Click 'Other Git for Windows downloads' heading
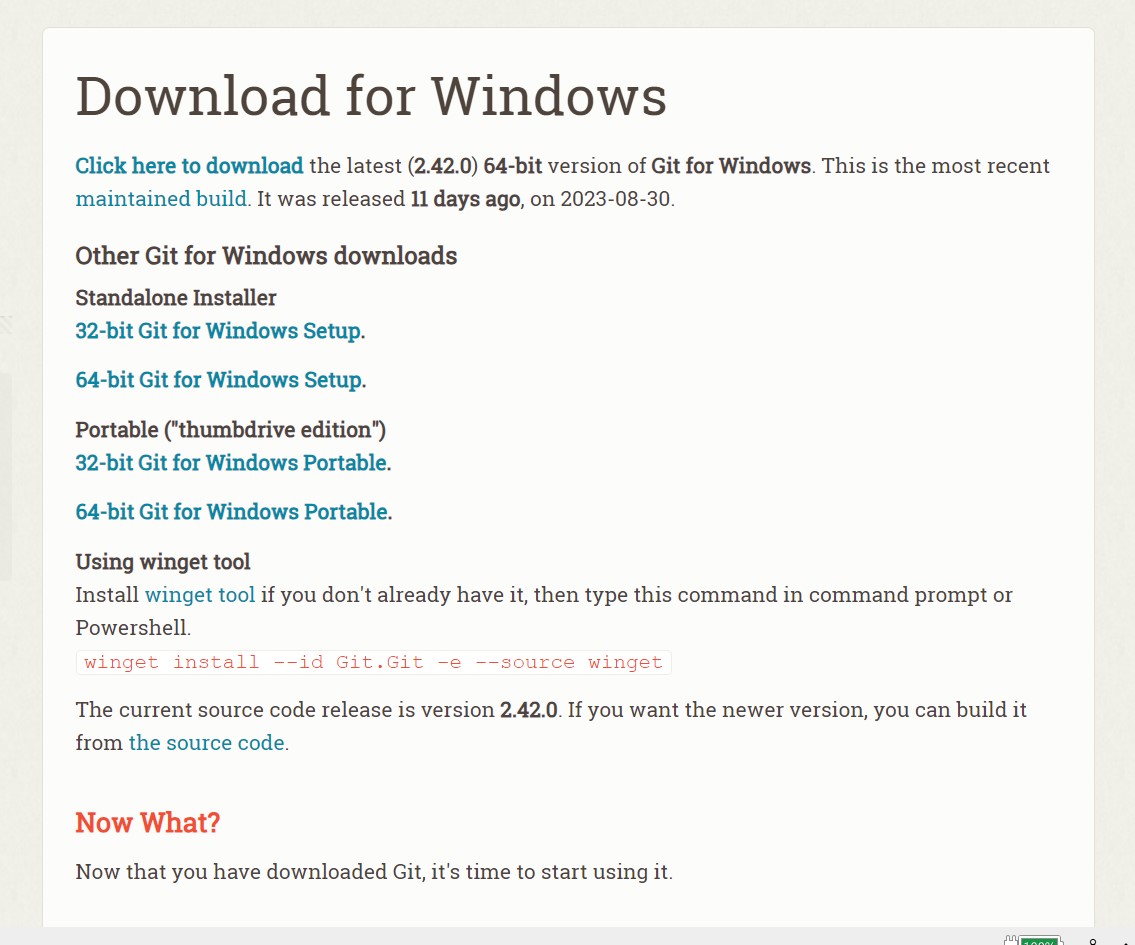 (x=266, y=256)
